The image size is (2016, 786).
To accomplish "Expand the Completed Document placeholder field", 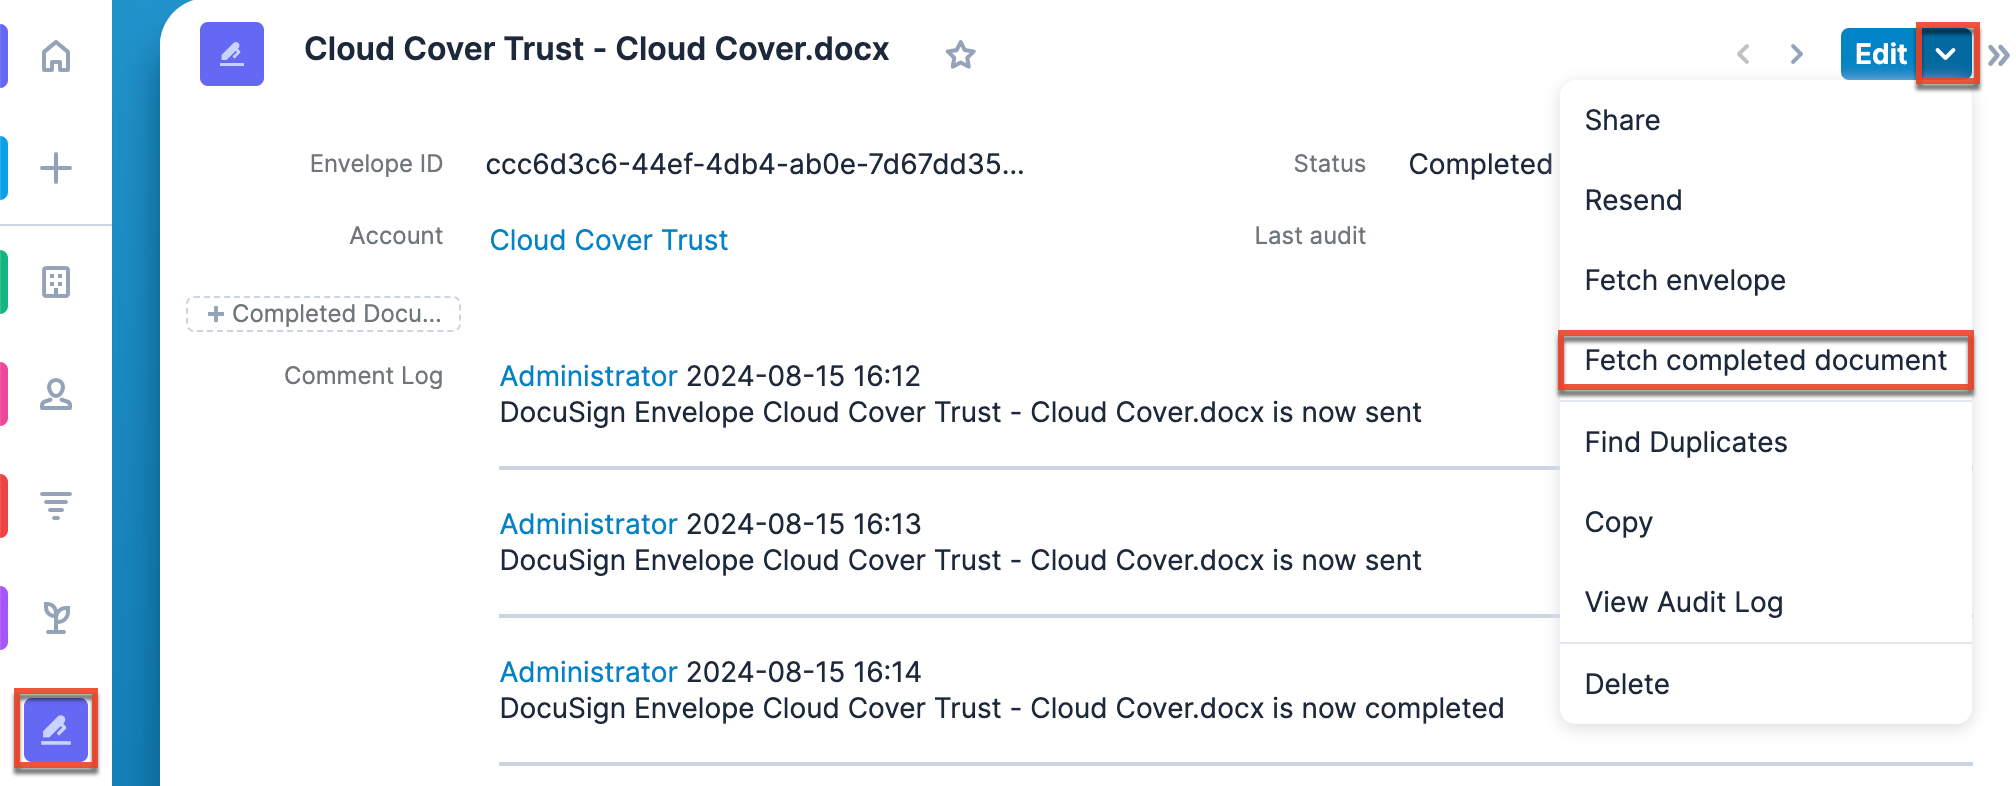I will (324, 314).
